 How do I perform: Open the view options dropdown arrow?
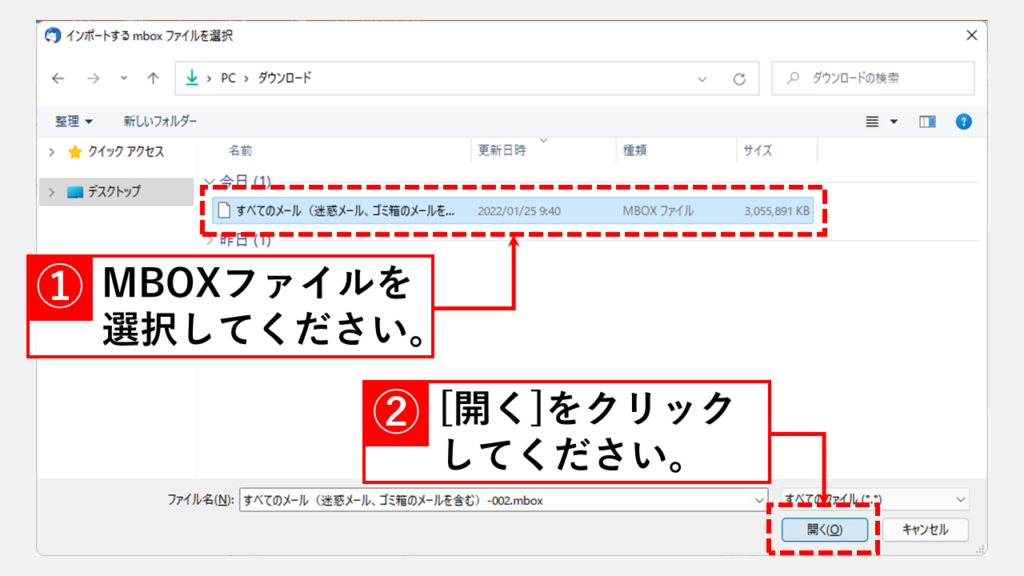[x=894, y=121]
